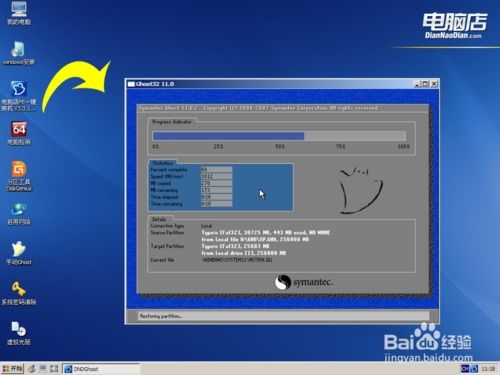
Task: Click the first quick launch taskbar icon
Action: (x=32, y=369)
